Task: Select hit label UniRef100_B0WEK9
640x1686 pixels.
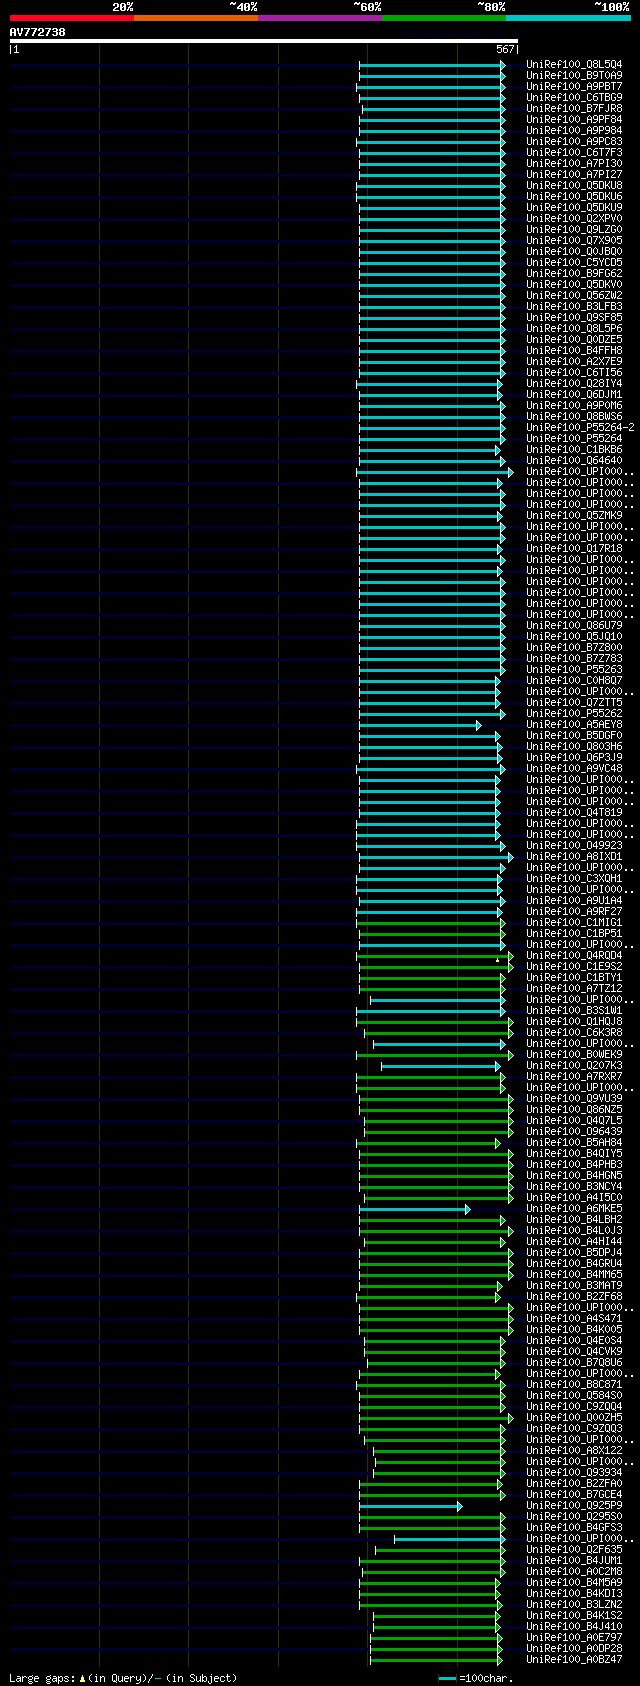Action: [574, 1054]
